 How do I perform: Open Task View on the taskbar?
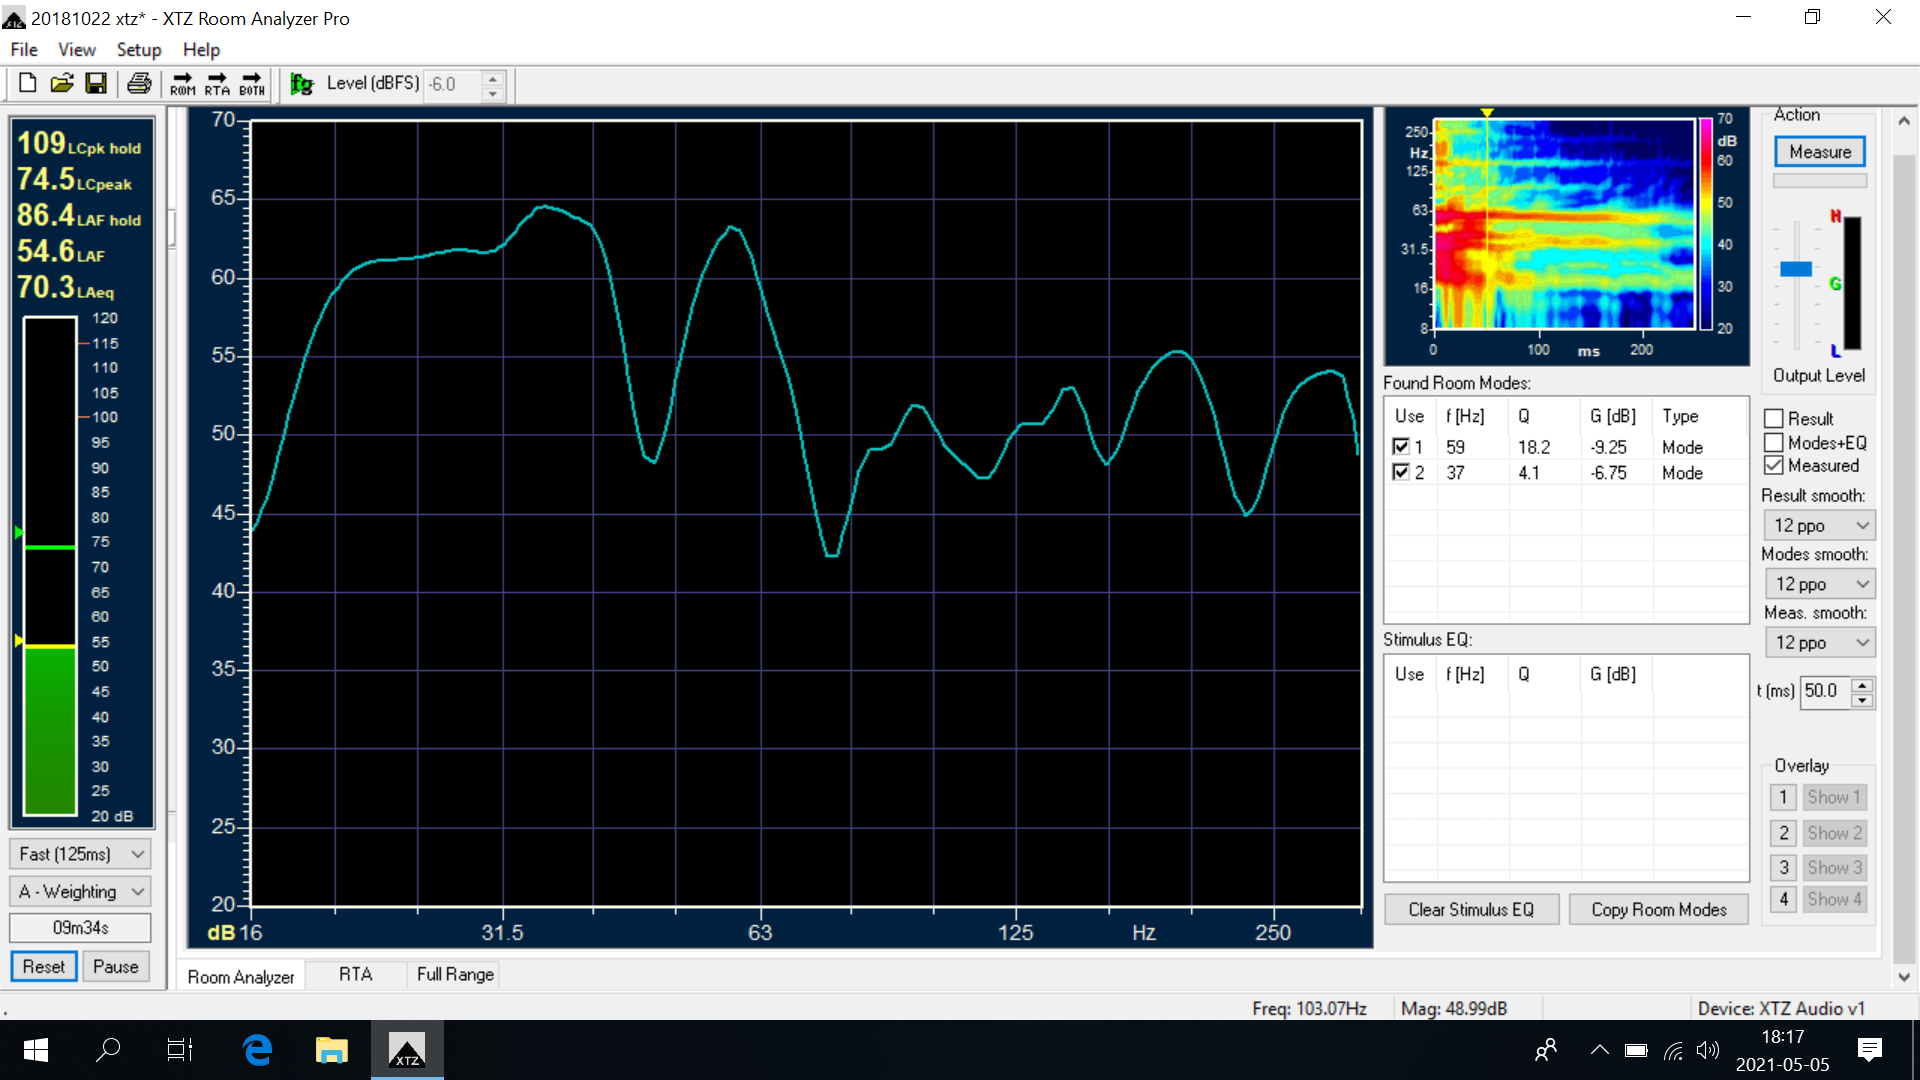pos(180,1050)
